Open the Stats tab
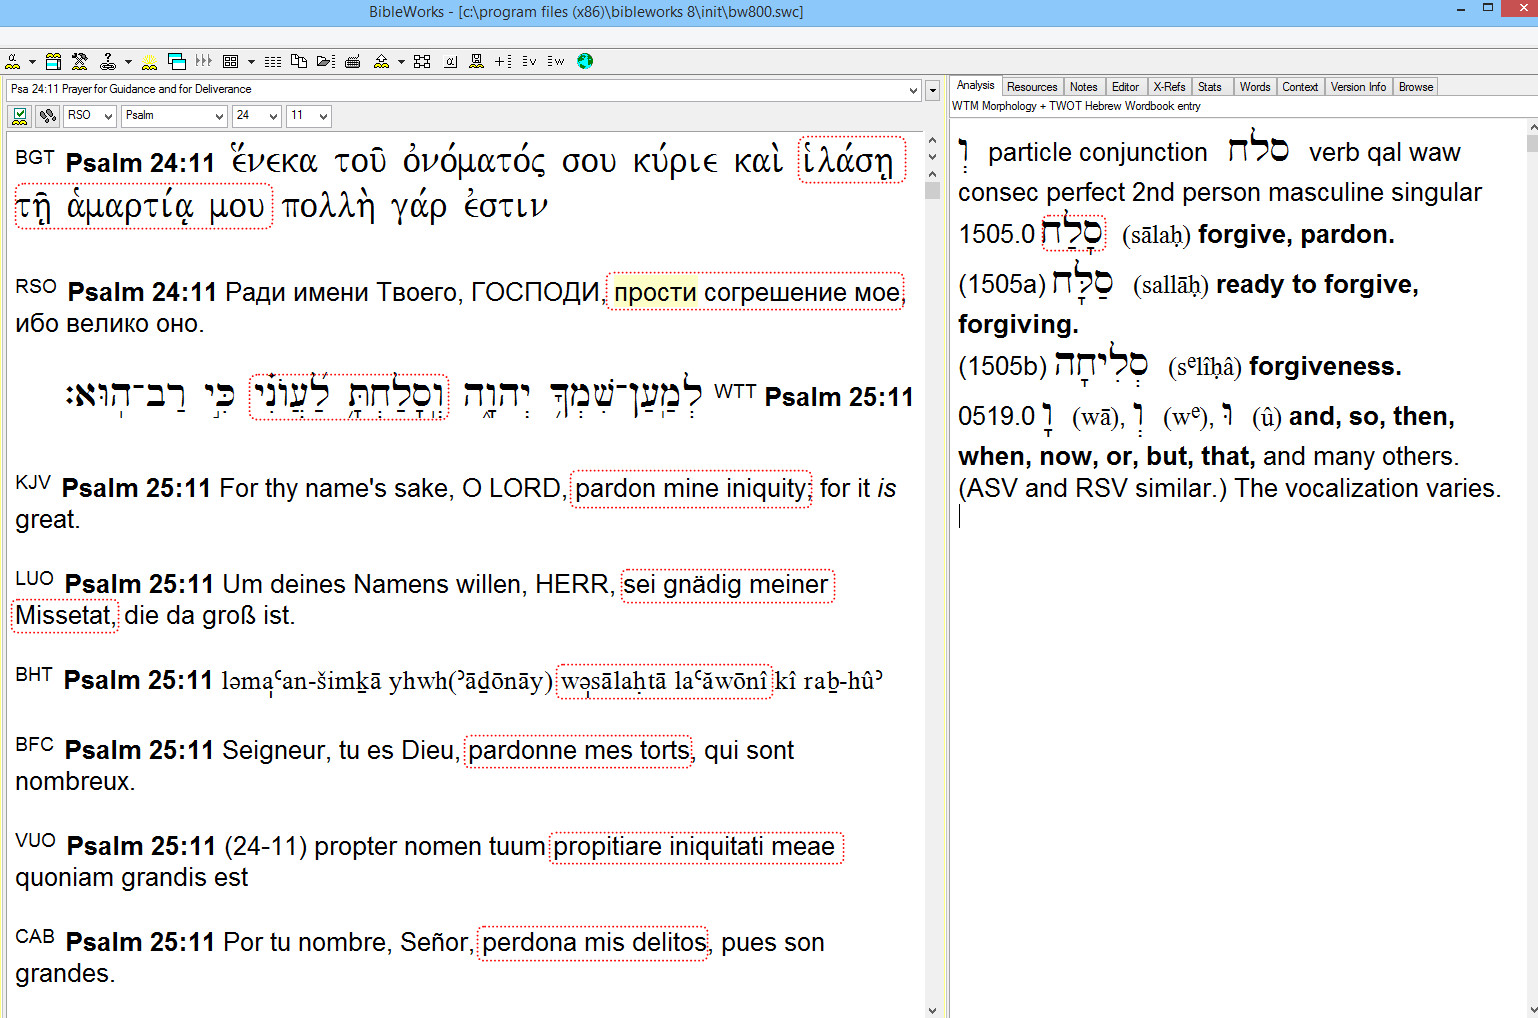1538x1018 pixels. tap(1210, 87)
